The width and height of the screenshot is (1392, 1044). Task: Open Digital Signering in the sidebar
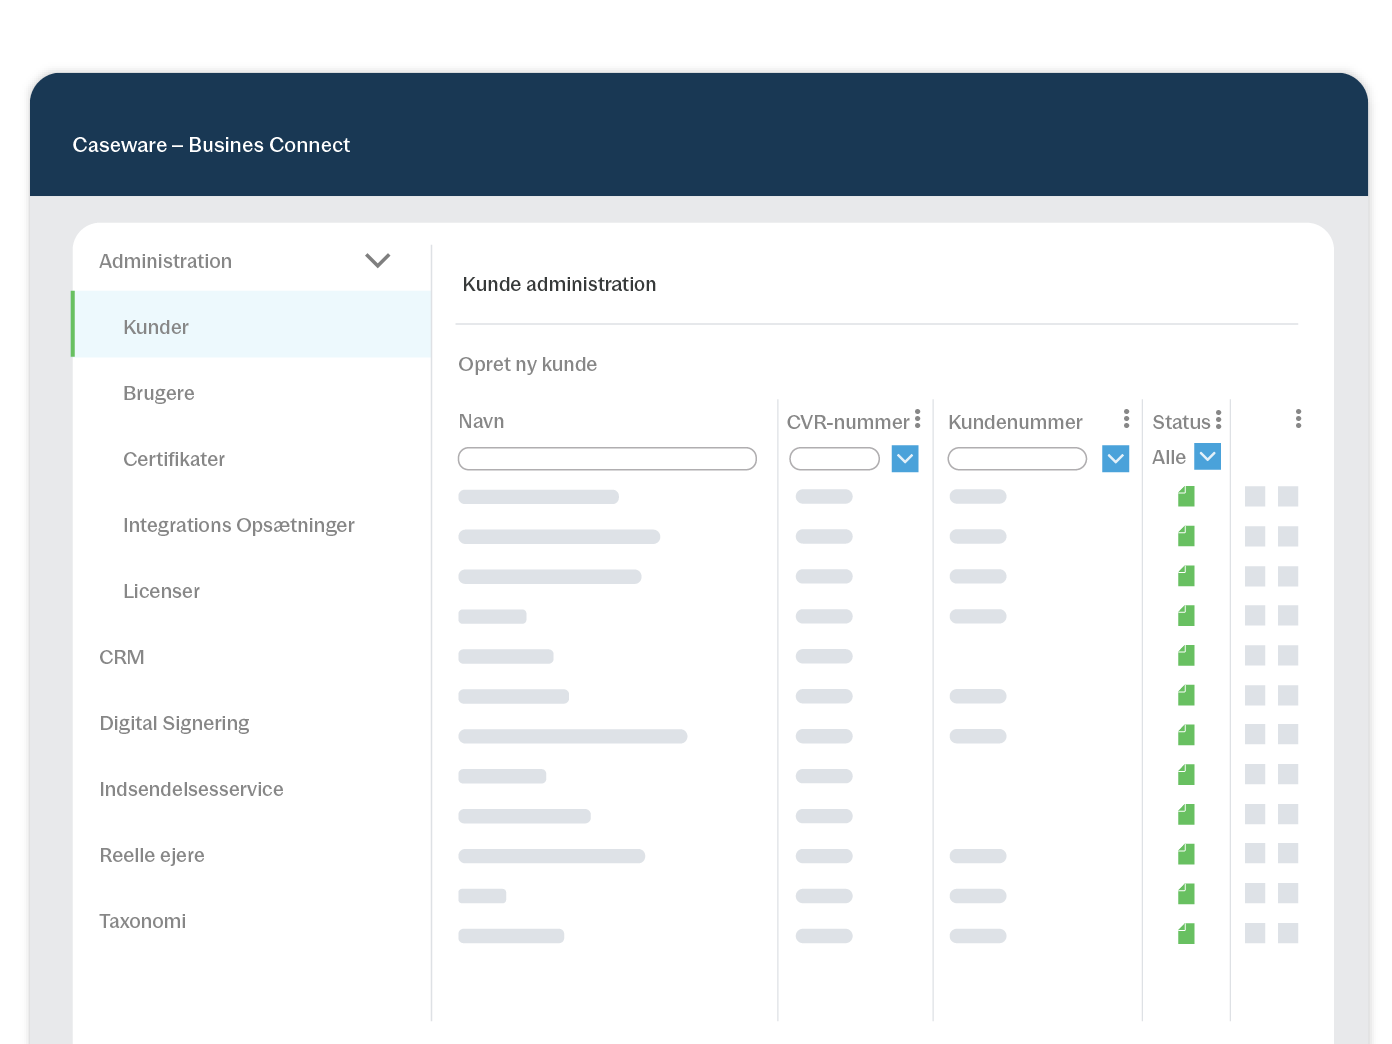174,722
